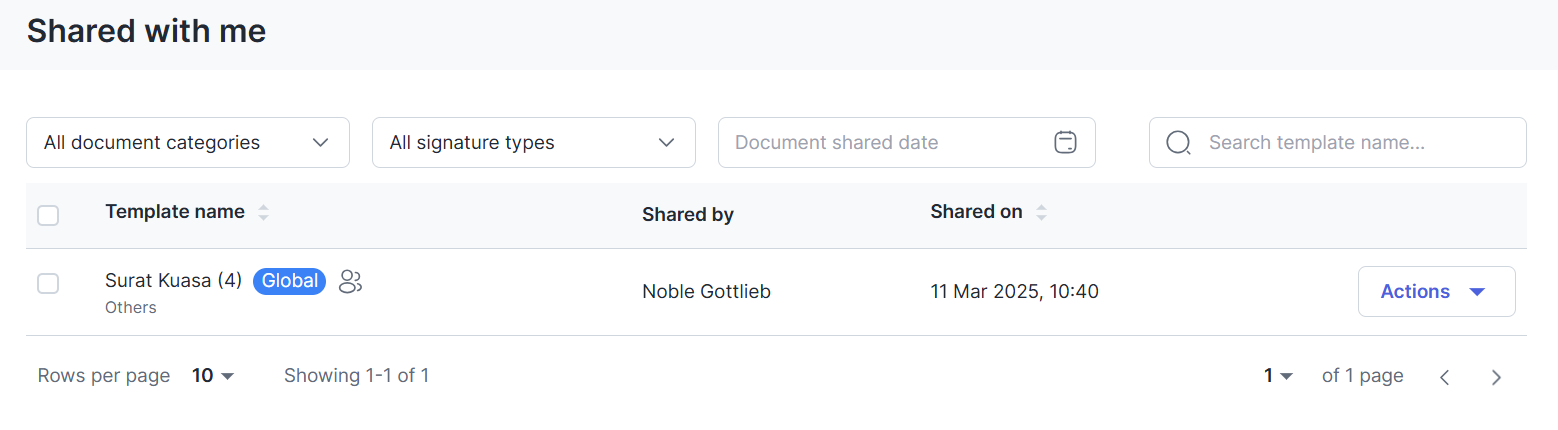Sort by Template name arrows
This screenshot has height=430, width=1558.
264,212
